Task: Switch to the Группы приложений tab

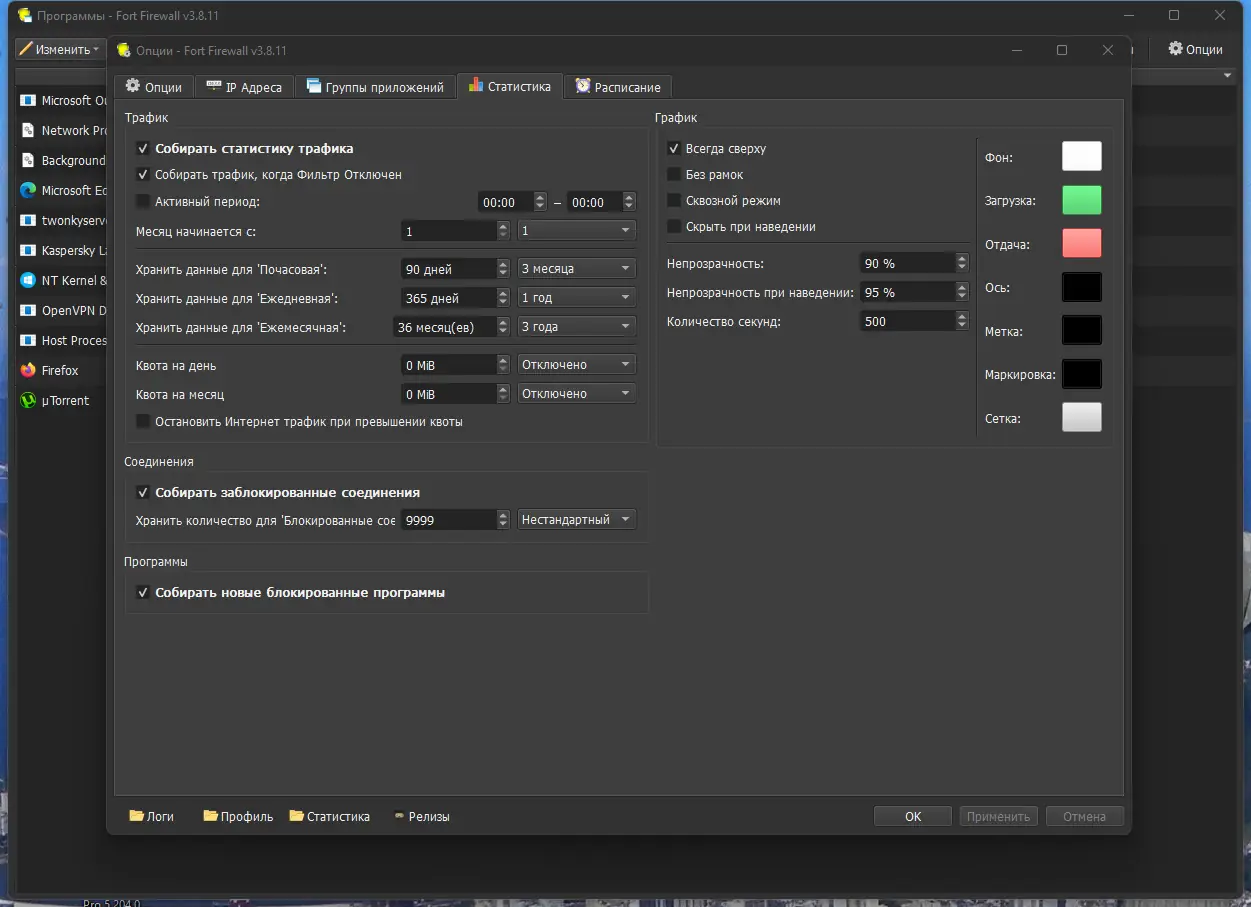Action: tap(375, 87)
